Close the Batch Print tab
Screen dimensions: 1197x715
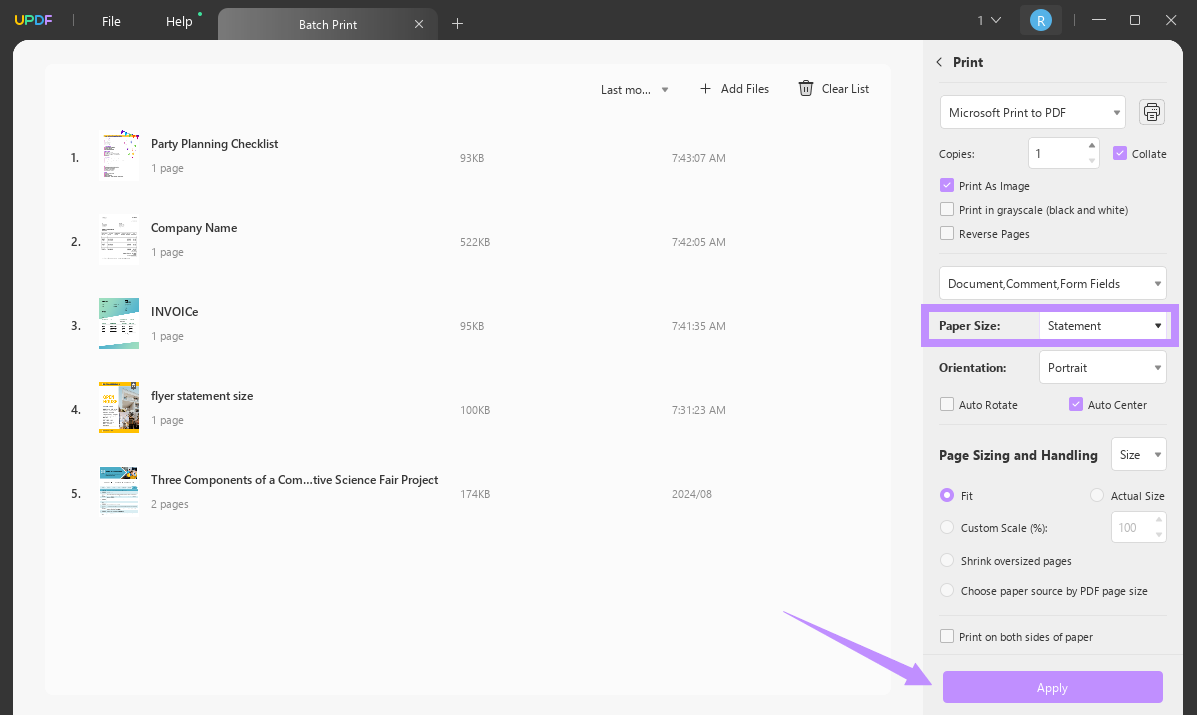click(419, 24)
